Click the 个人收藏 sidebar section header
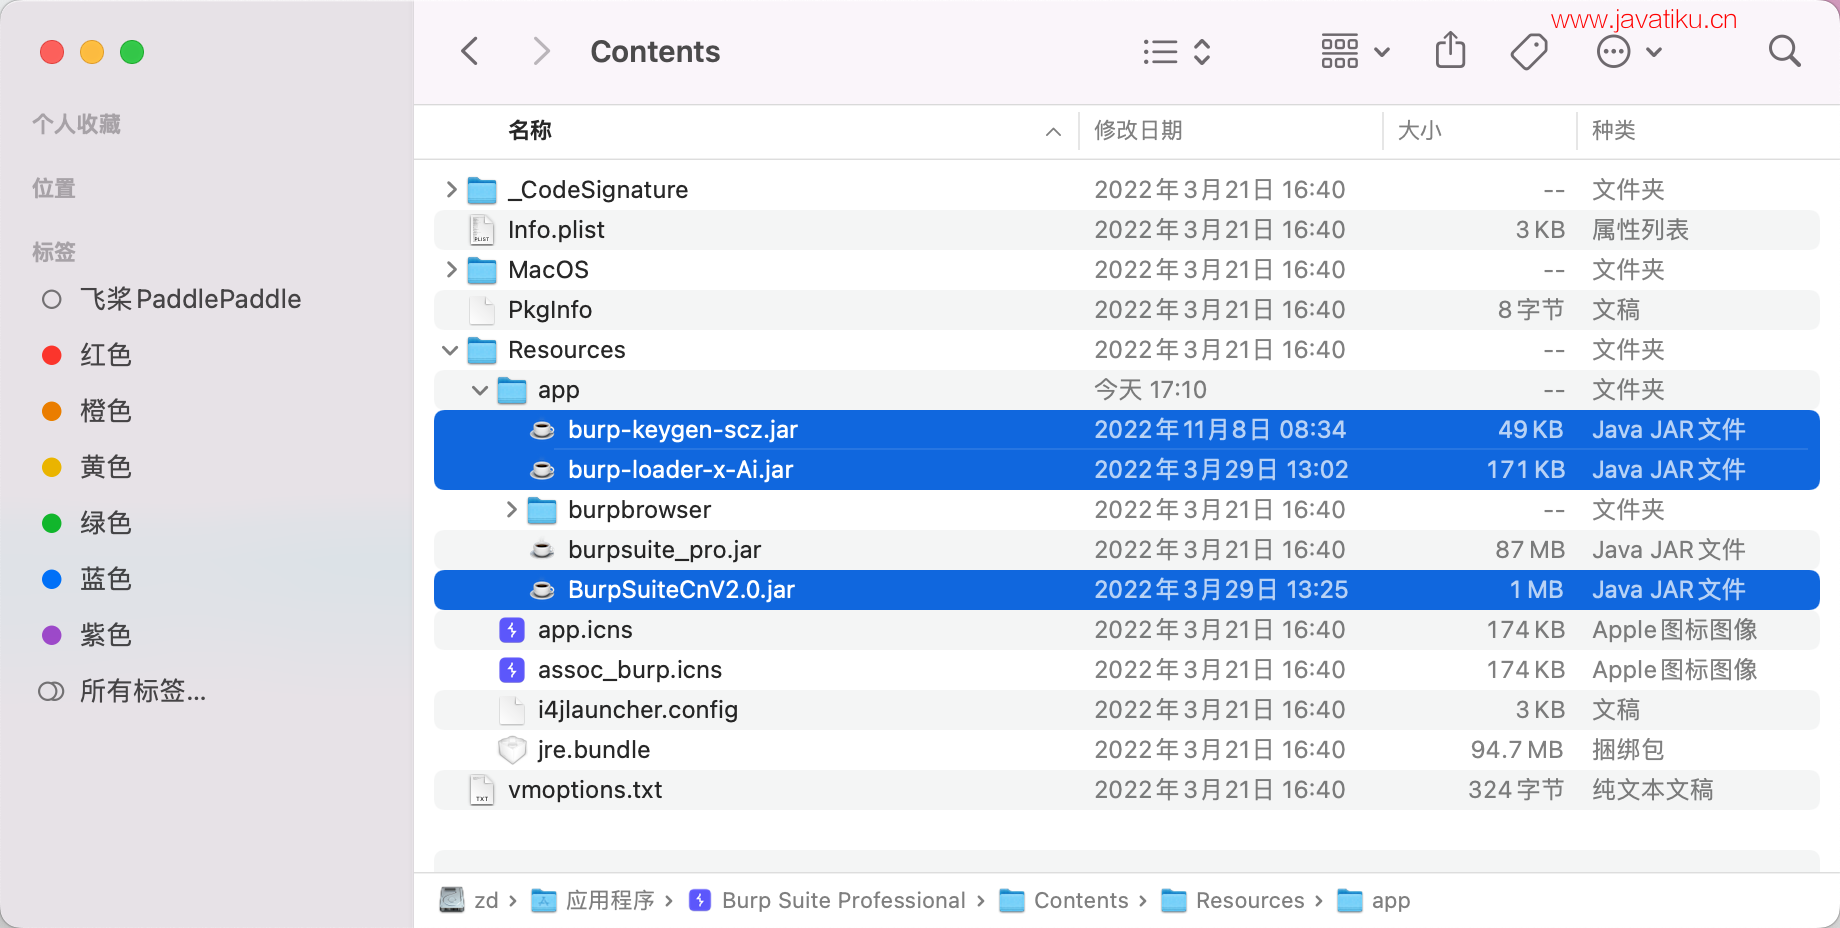 76,124
